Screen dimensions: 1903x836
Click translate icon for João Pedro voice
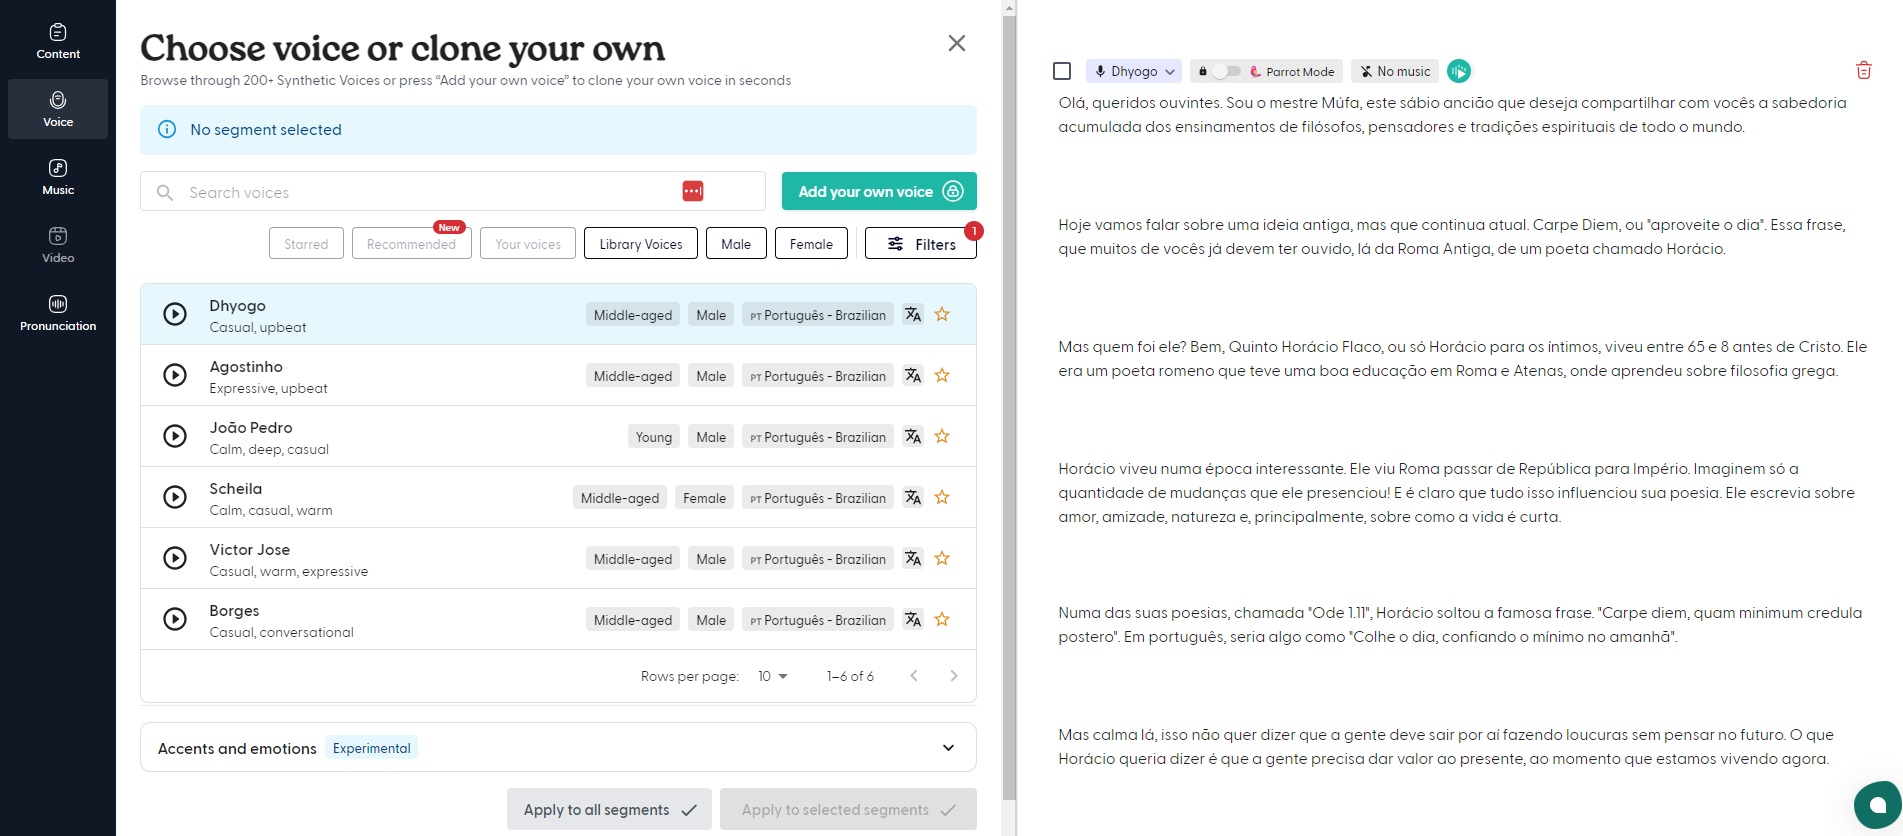(x=912, y=437)
